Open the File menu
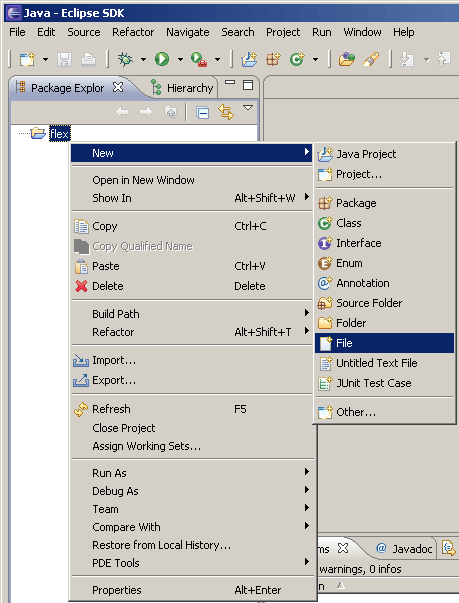 point(17,32)
